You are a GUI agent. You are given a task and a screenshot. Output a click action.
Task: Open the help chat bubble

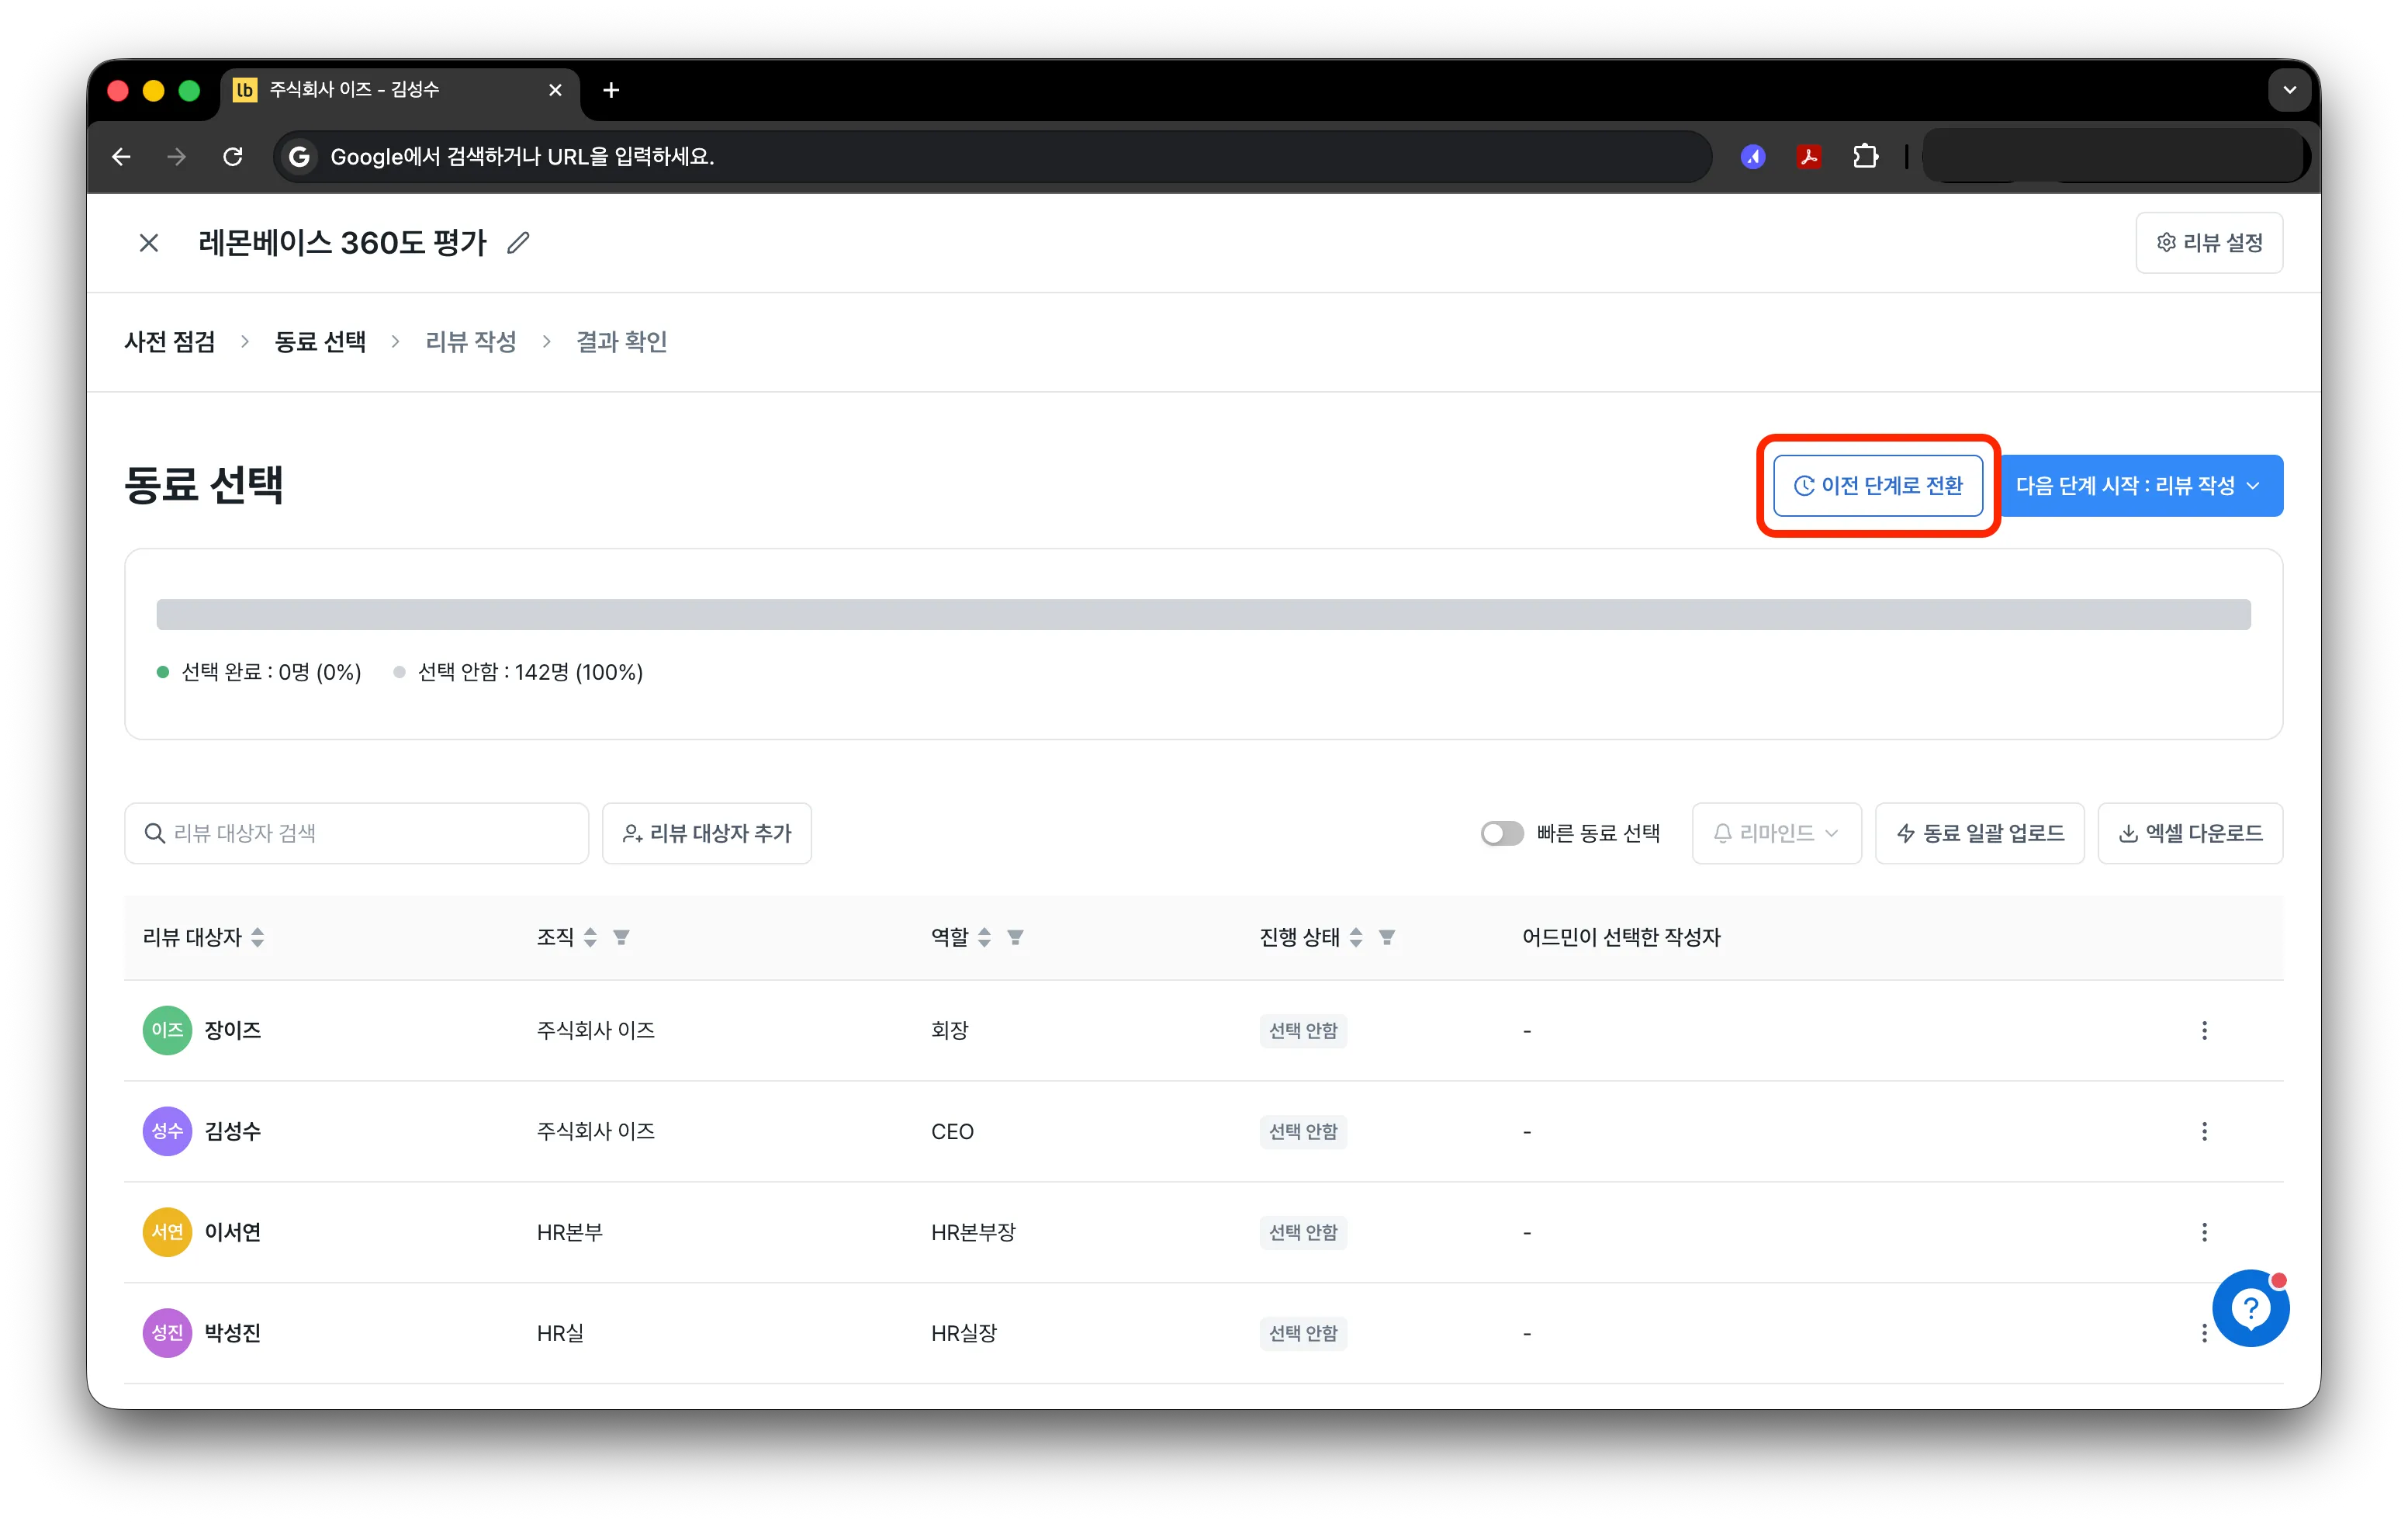2250,1309
